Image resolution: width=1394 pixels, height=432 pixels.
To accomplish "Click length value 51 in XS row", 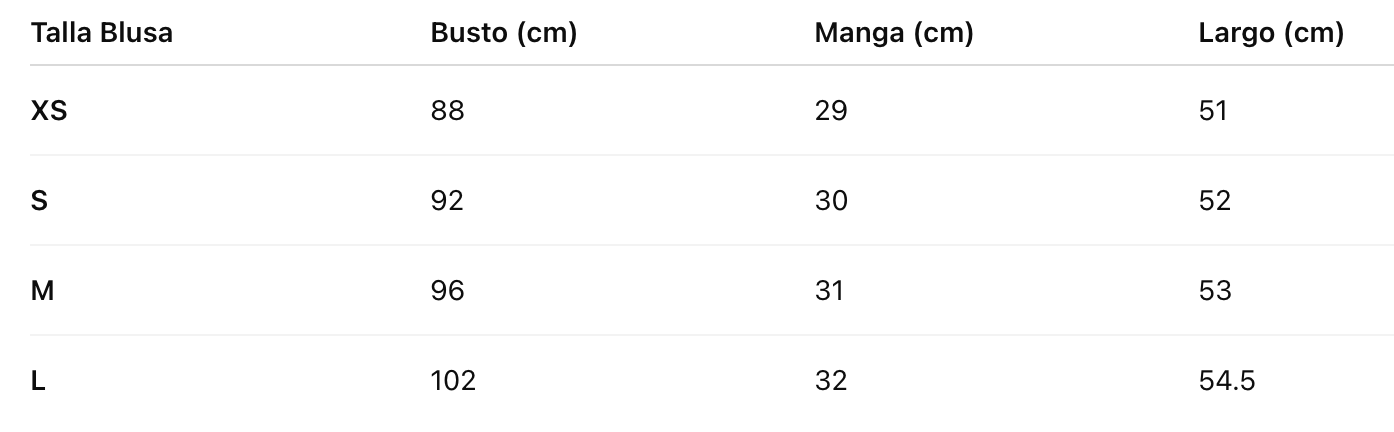I will [x=1213, y=110].
